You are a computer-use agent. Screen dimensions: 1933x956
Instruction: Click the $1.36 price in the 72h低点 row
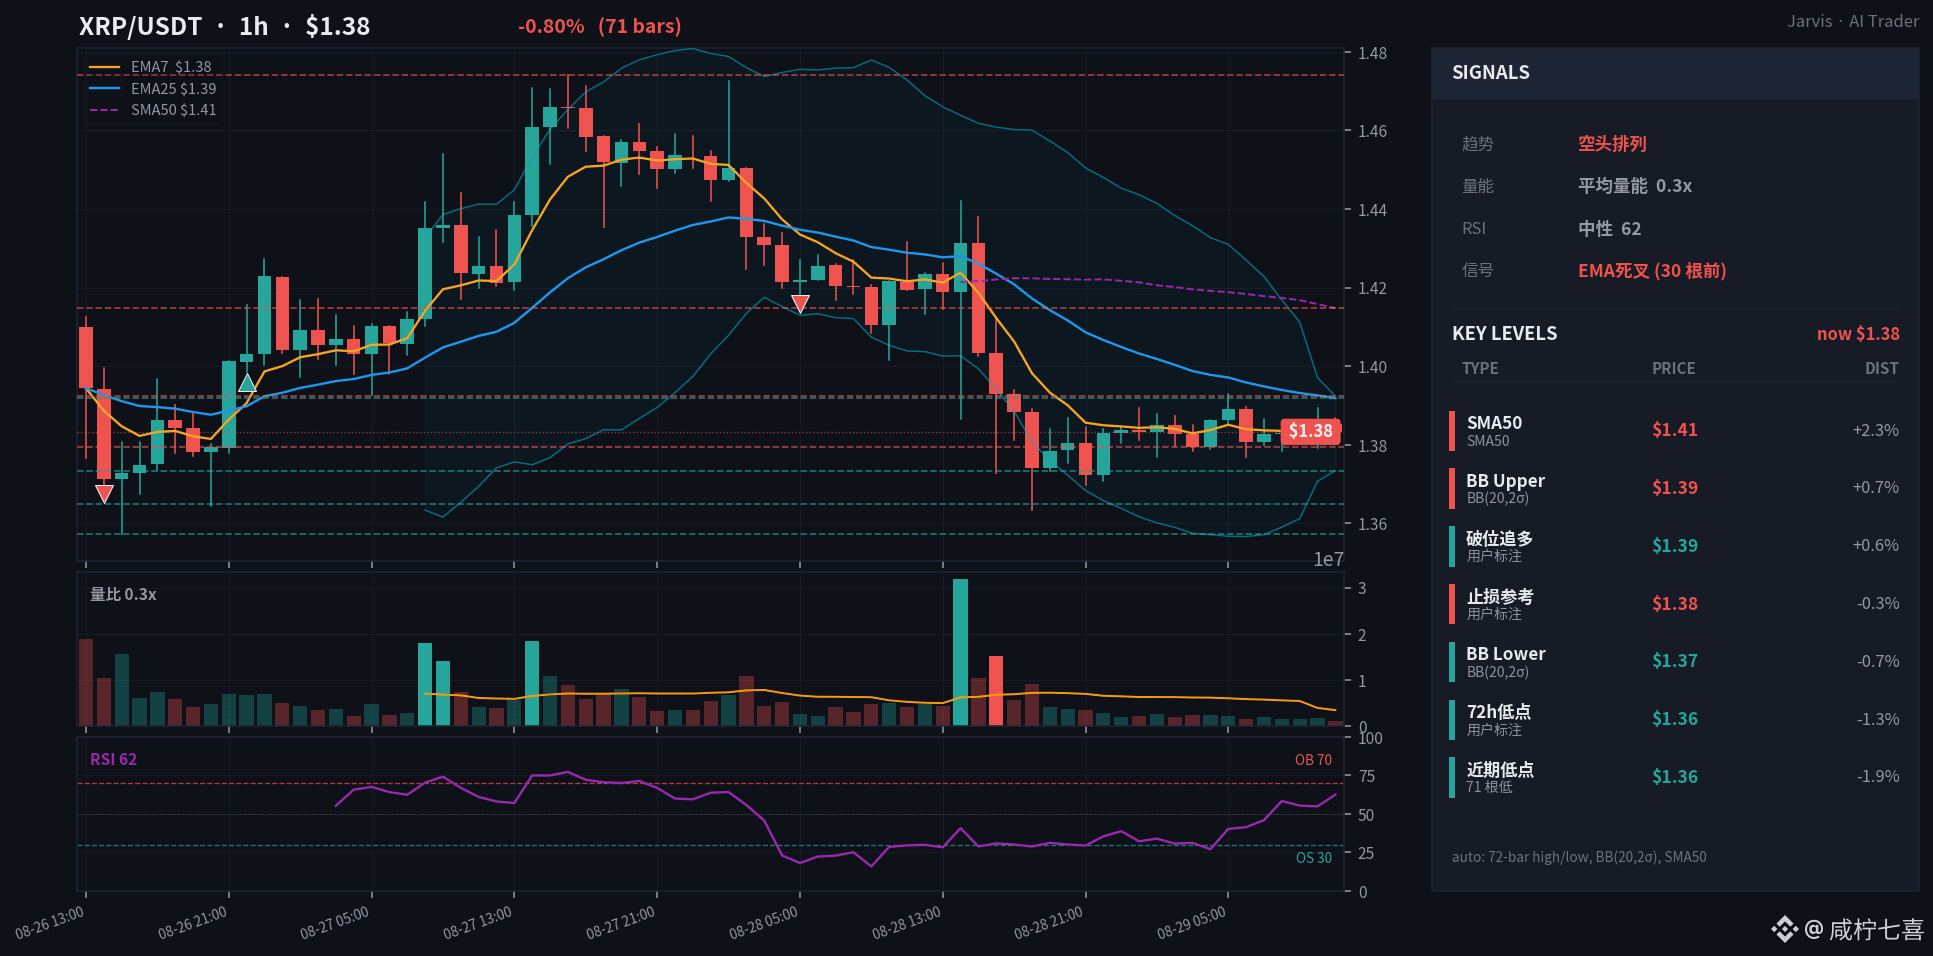coord(1674,719)
